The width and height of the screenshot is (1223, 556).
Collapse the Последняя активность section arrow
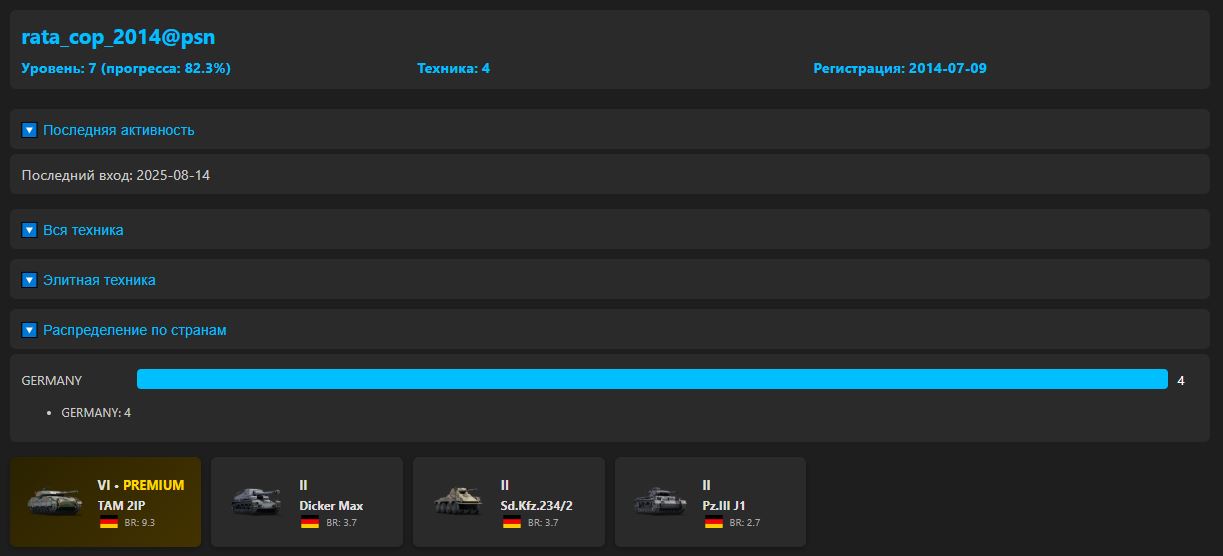click(x=29, y=130)
